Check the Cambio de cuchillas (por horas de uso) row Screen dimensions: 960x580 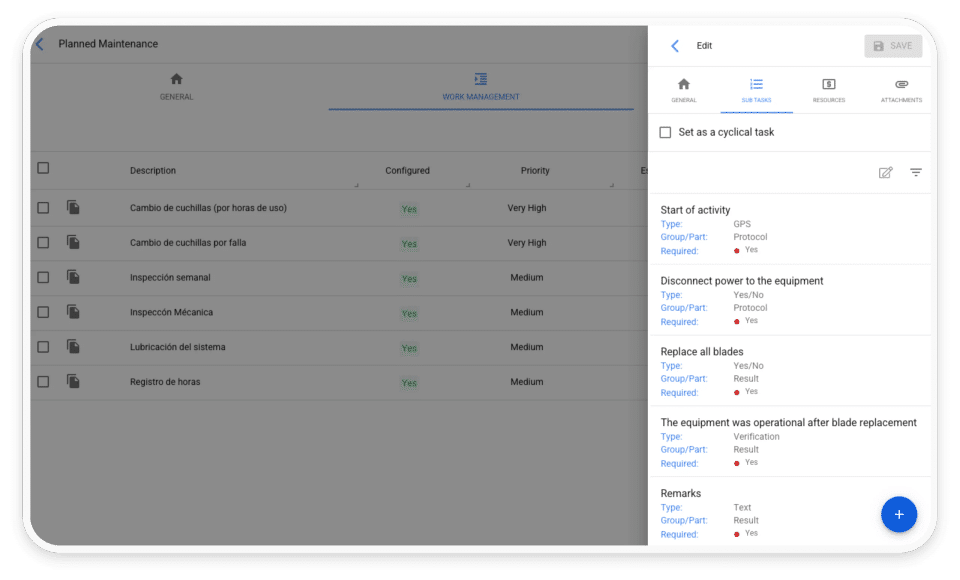tap(43, 208)
